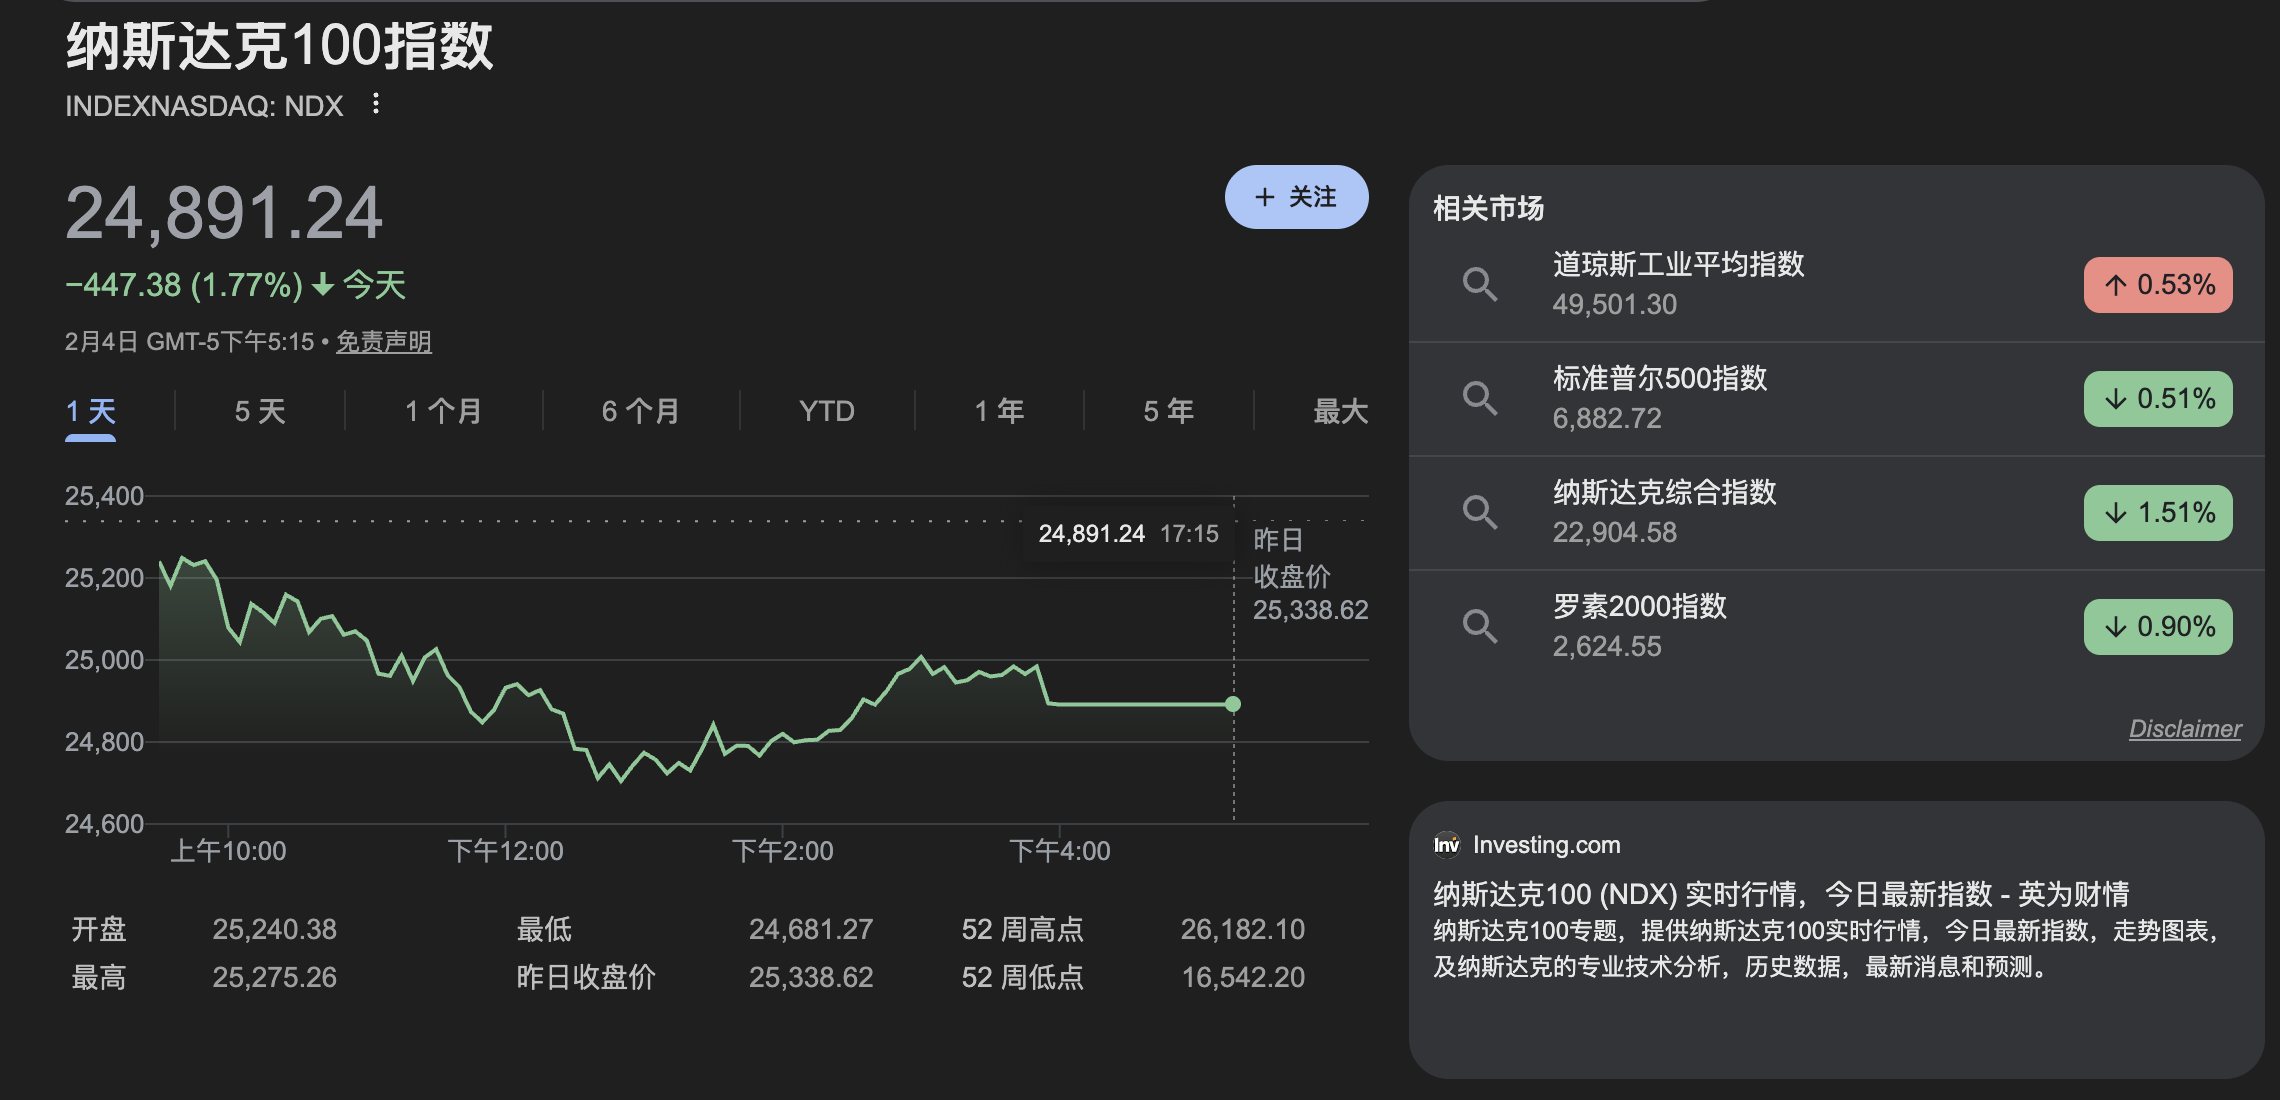Click the green endpoint dot on the chart
2280x1100 pixels.
point(1233,704)
